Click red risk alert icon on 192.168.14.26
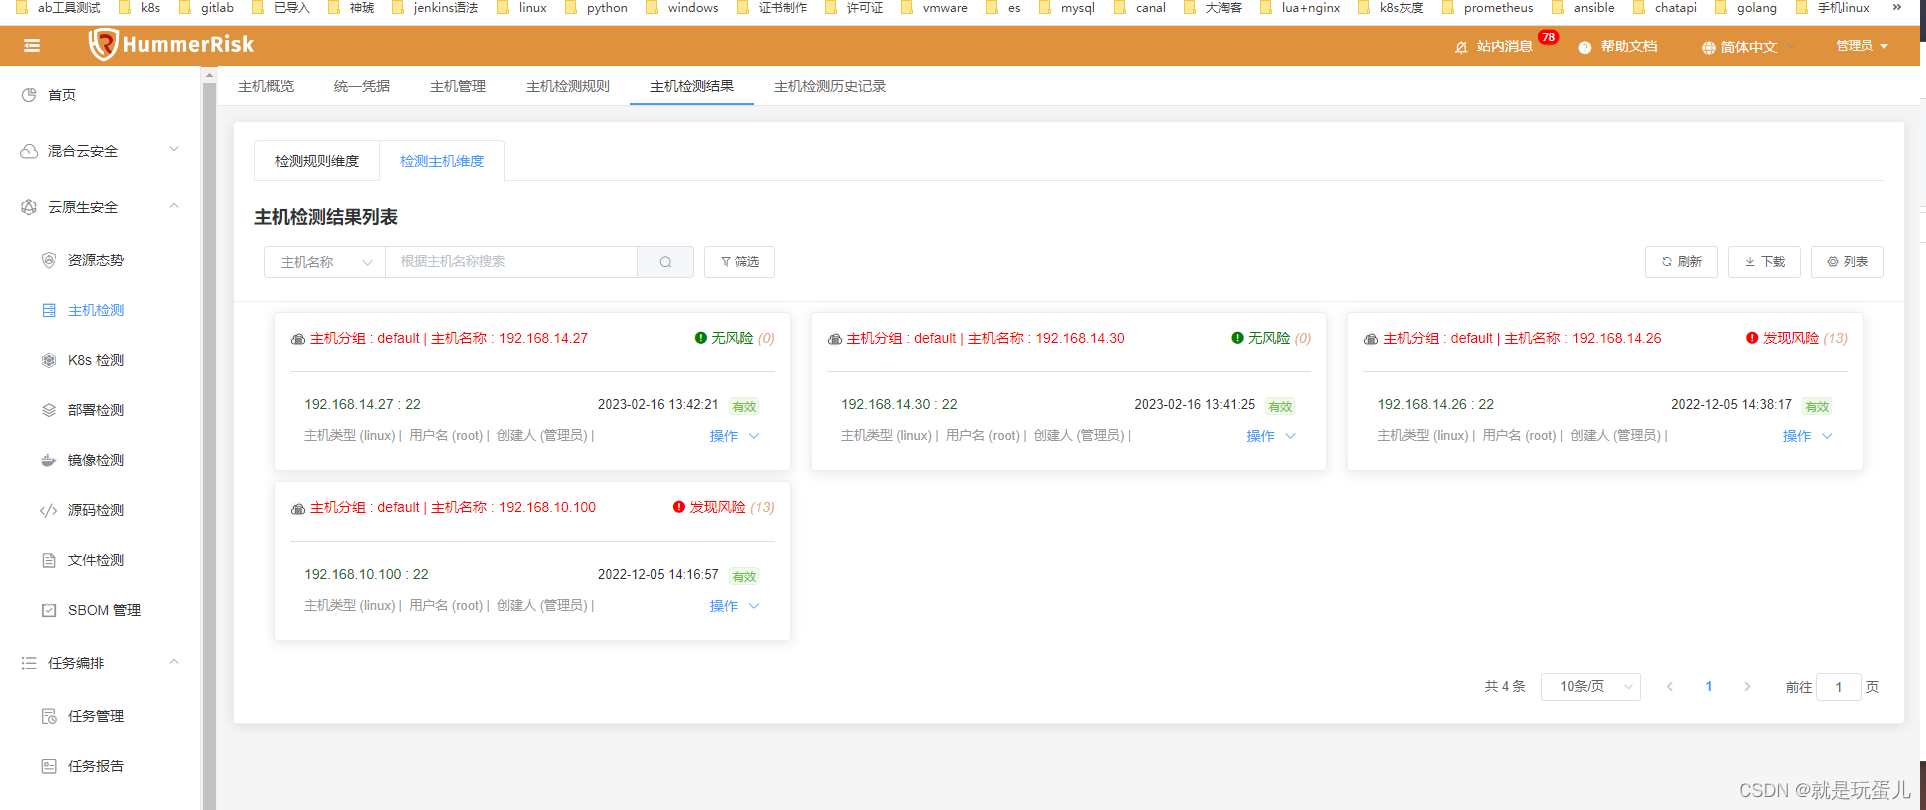 (1752, 338)
